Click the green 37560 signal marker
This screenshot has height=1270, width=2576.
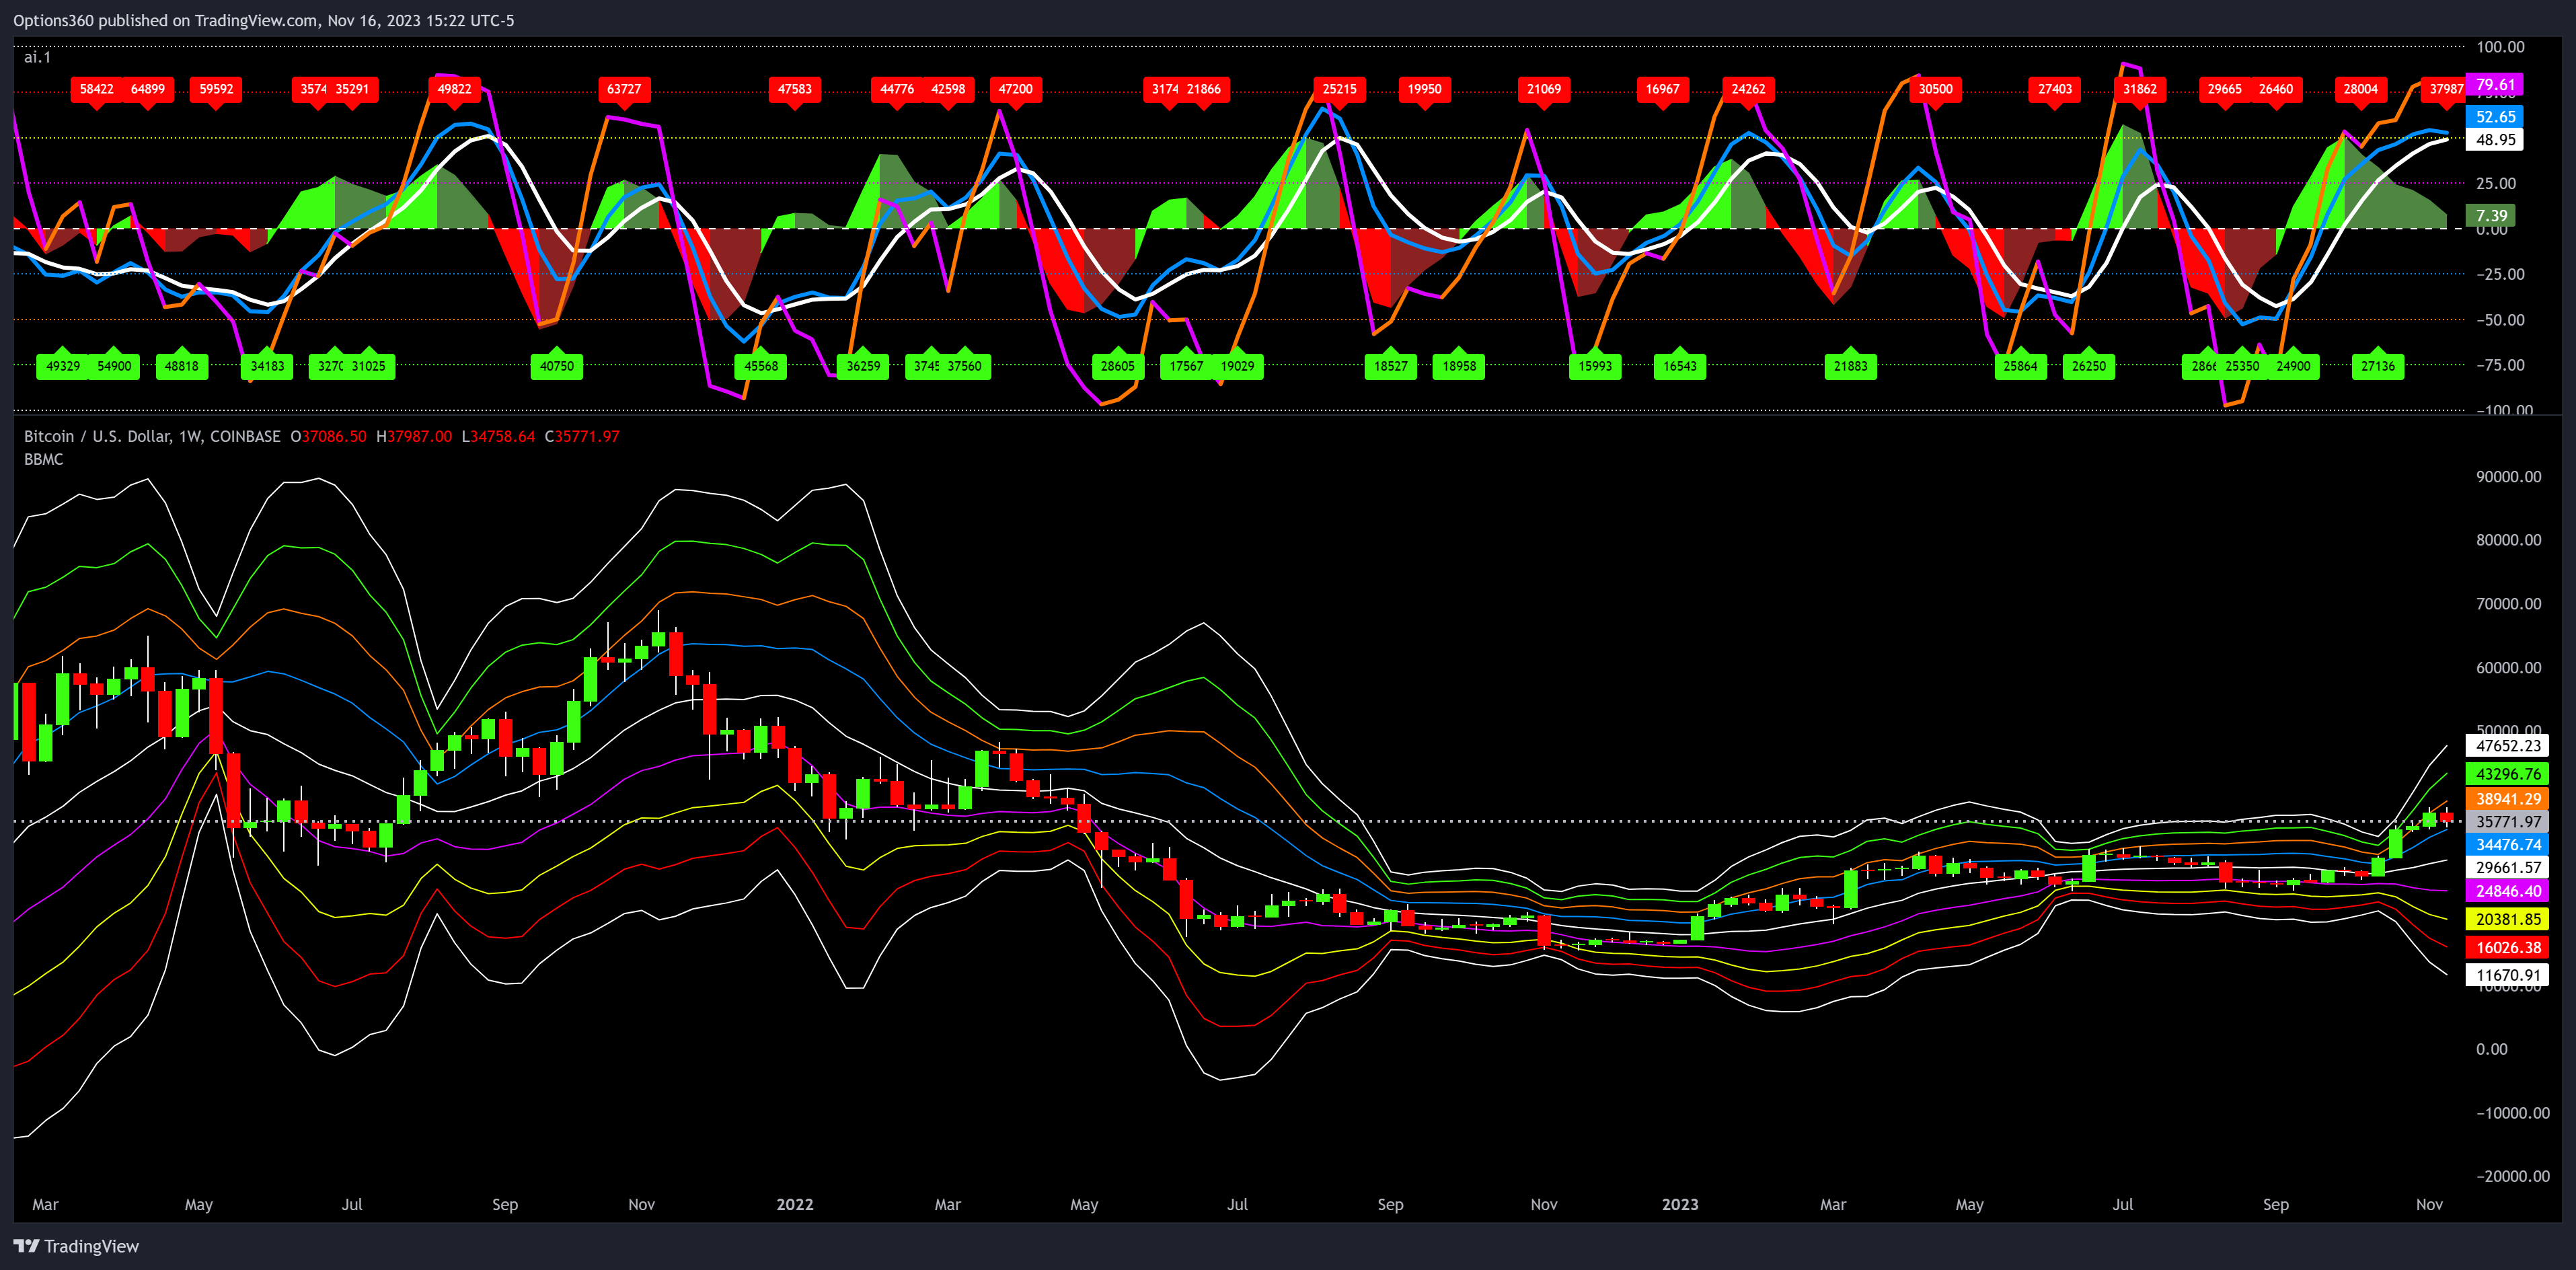click(965, 366)
